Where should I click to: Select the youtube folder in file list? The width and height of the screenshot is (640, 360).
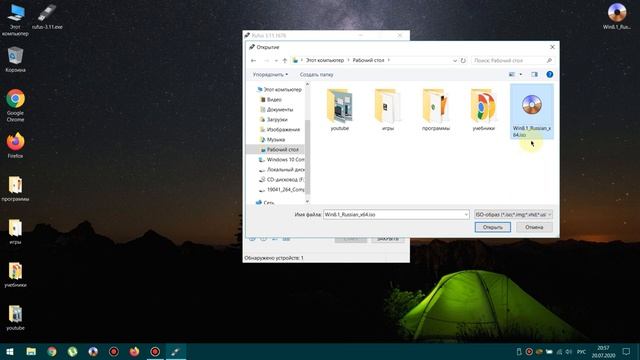[340, 109]
